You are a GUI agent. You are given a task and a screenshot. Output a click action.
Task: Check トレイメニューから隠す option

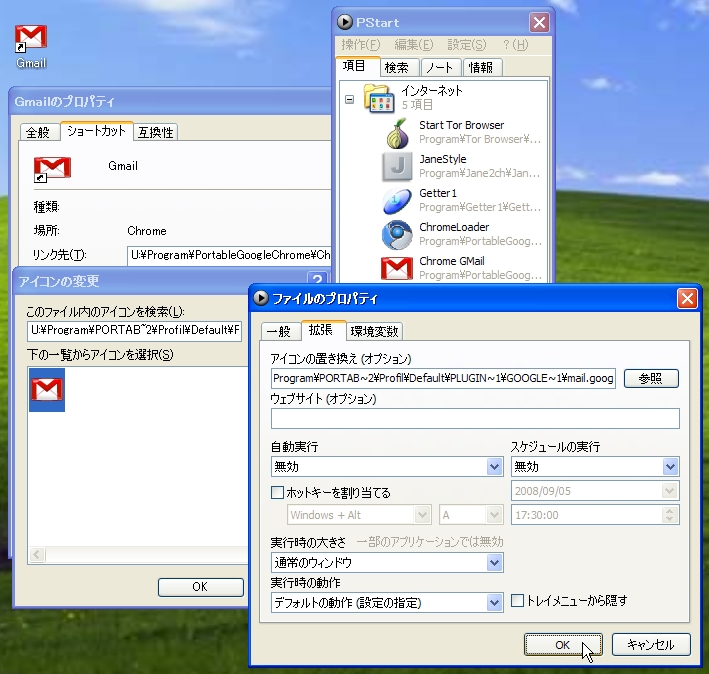[x=517, y=601]
